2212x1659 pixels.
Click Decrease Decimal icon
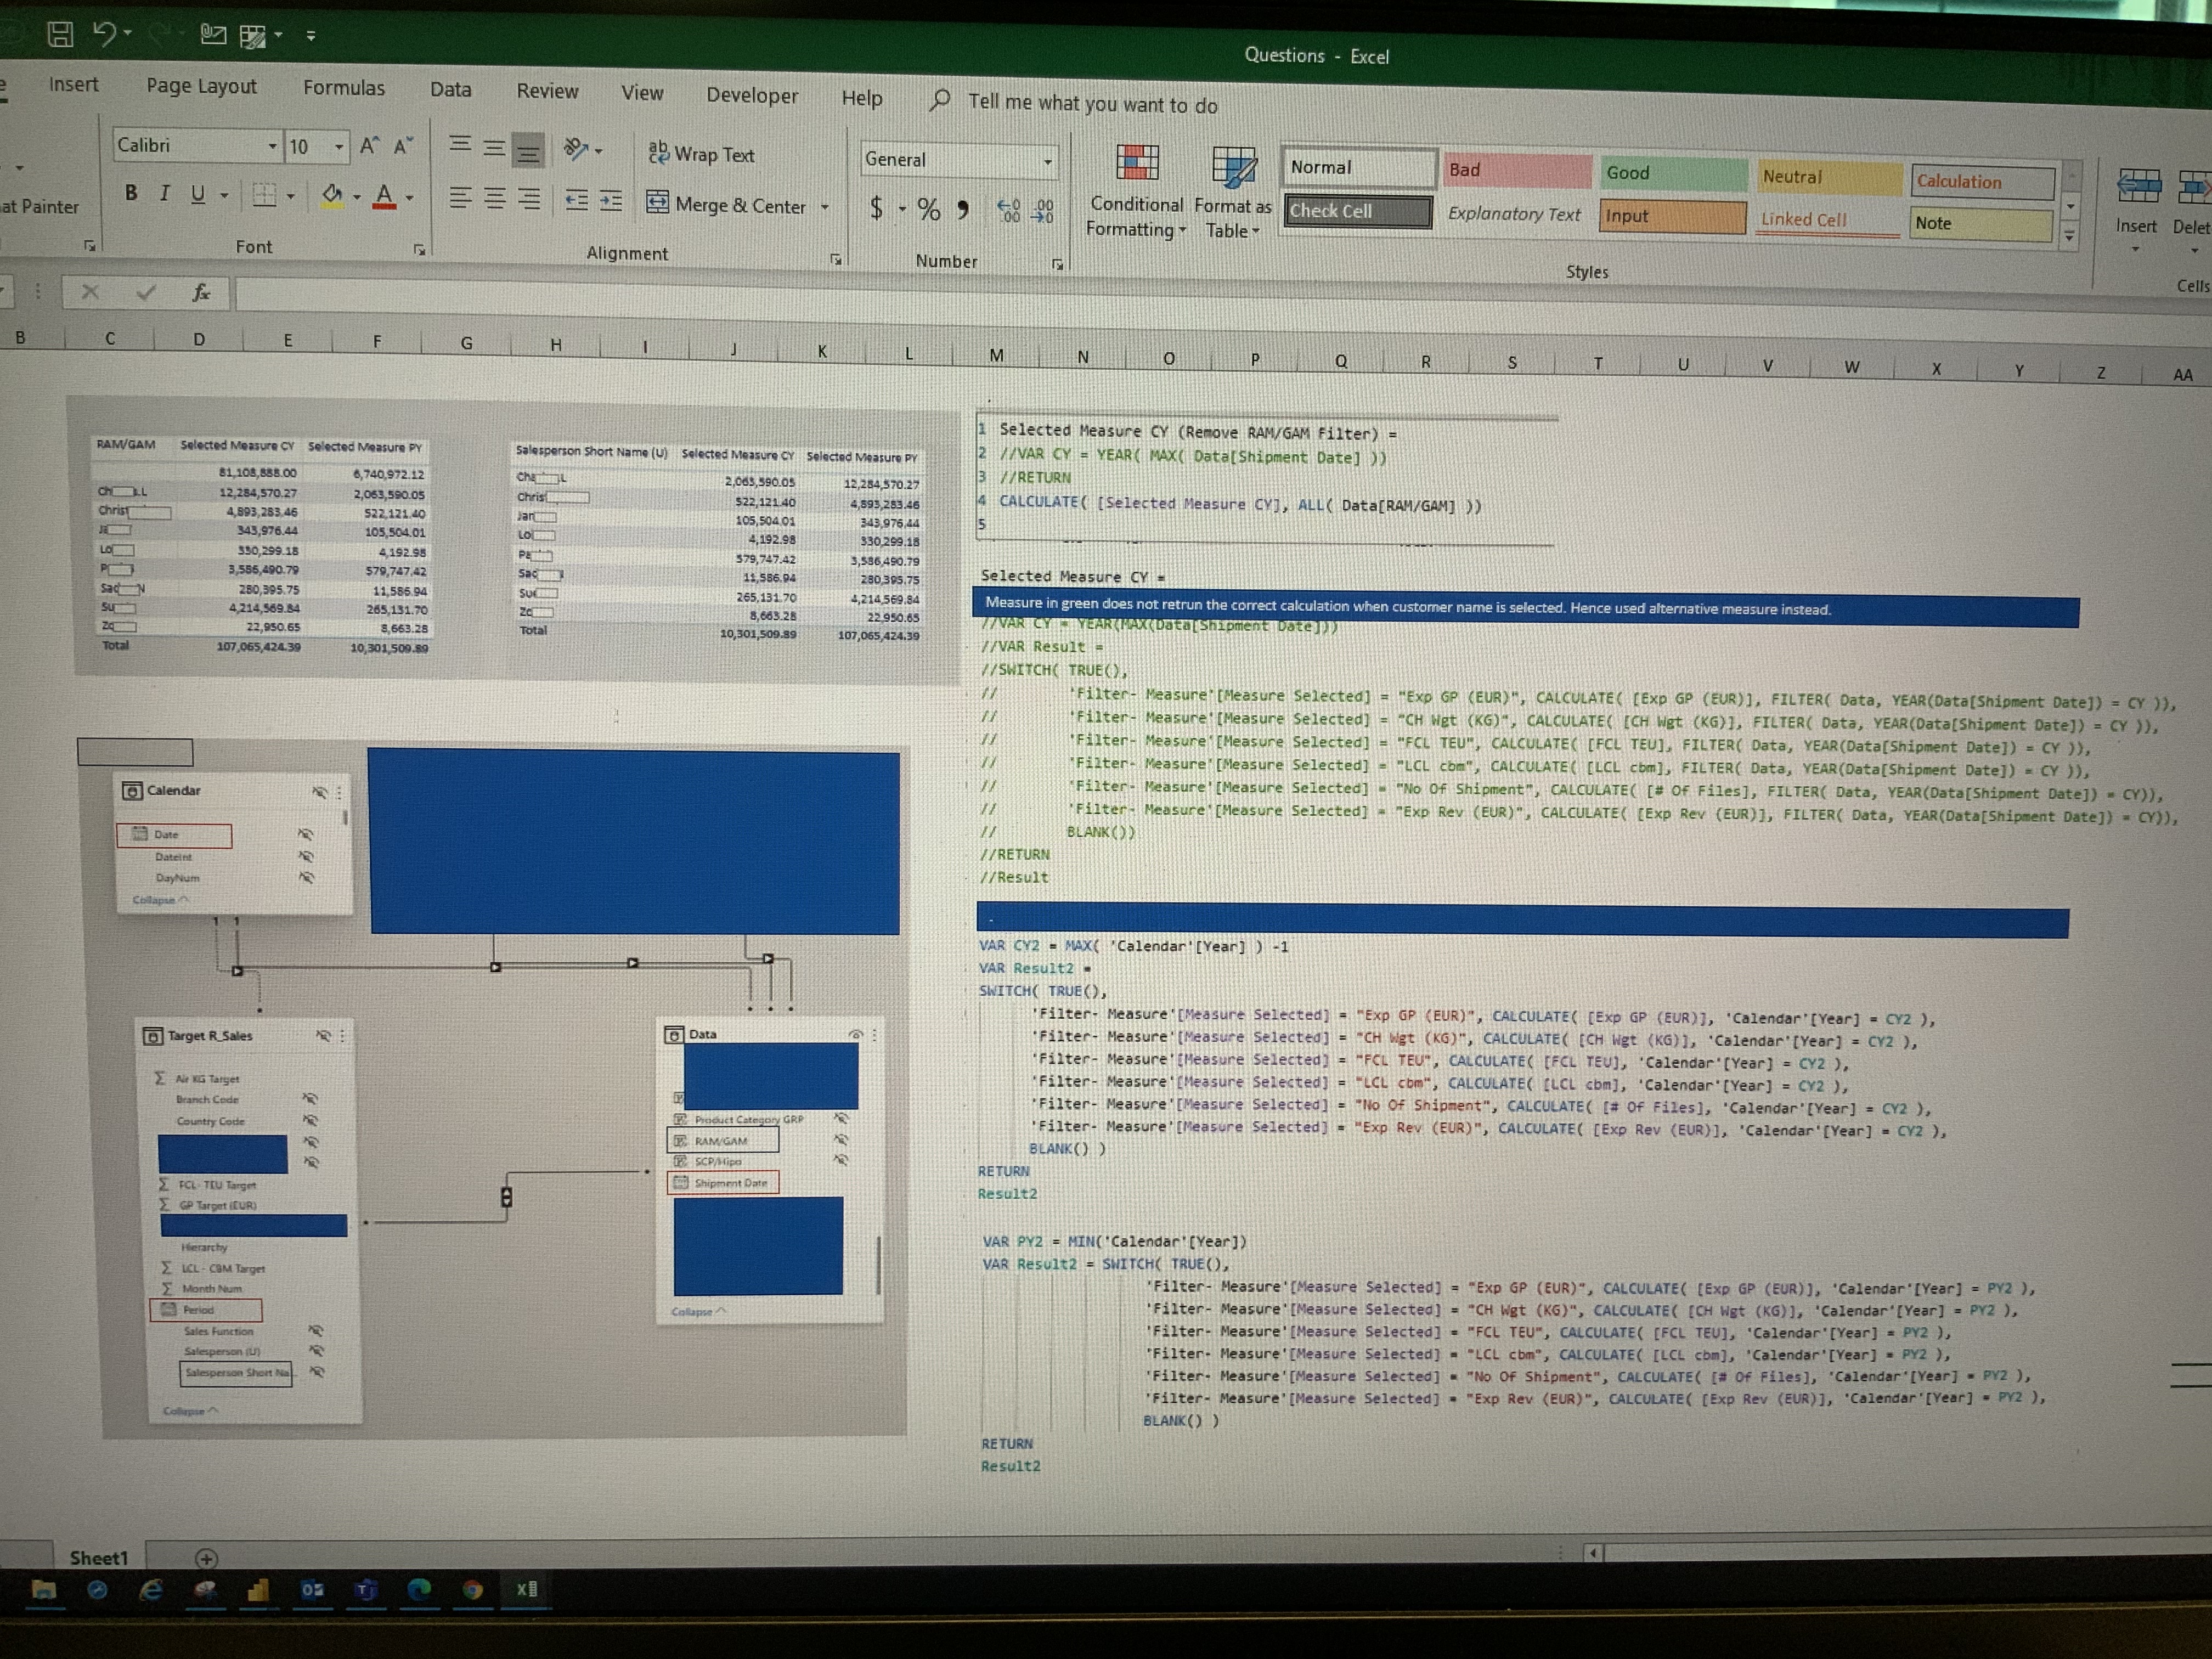coord(1043,211)
